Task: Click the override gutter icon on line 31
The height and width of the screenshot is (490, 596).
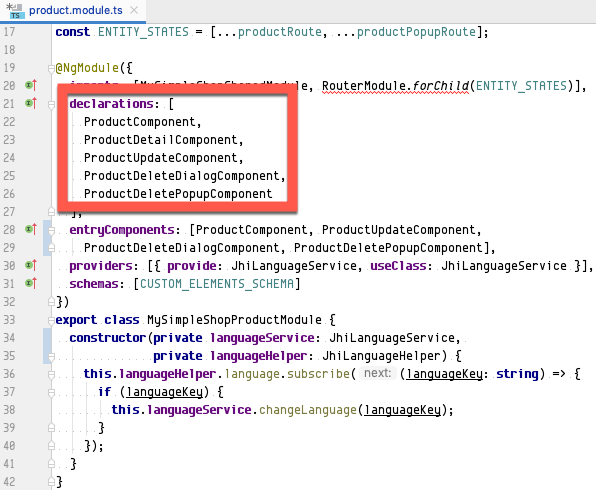Action: [x=31, y=283]
